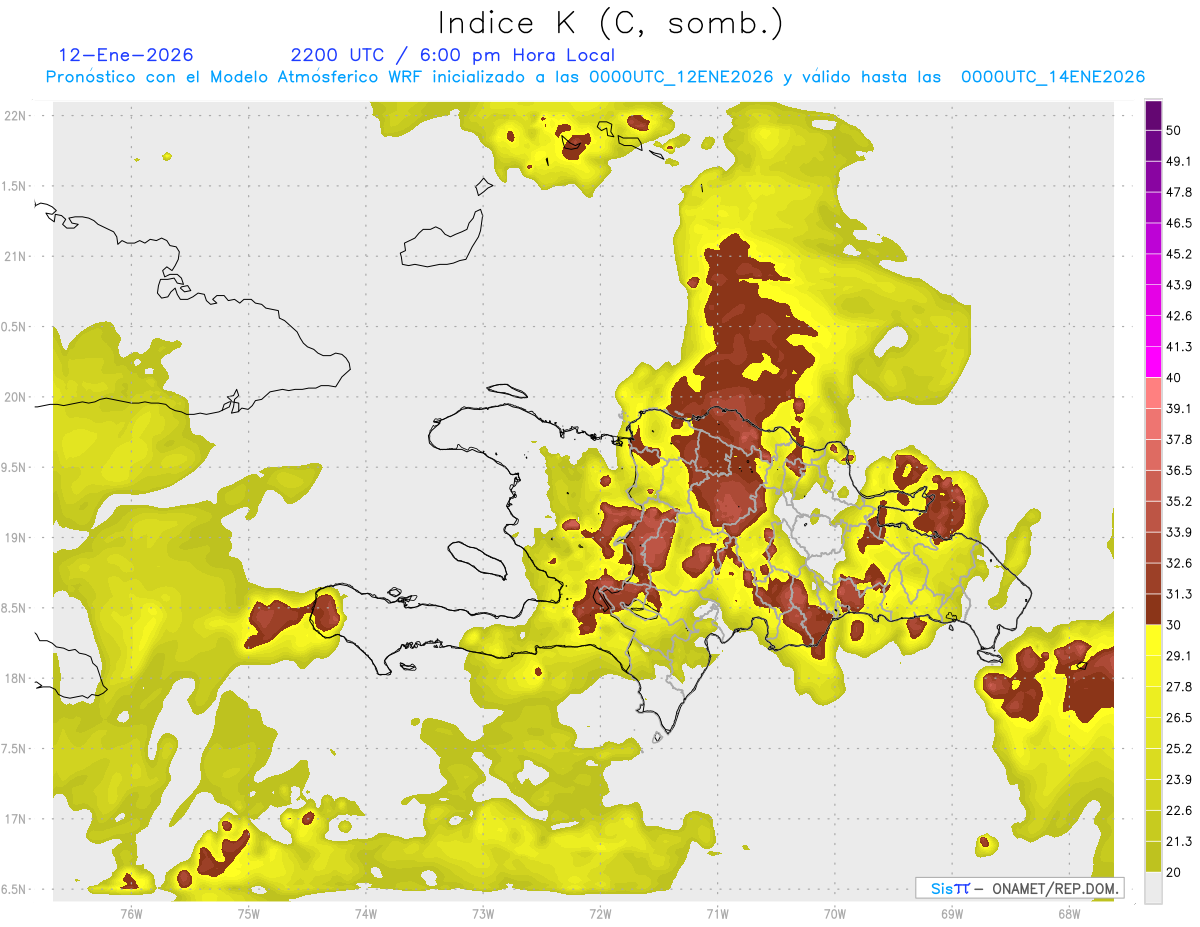Click the color scale value '26.5'
Viewport: 1200px width, 927px height.
tap(1179, 718)
